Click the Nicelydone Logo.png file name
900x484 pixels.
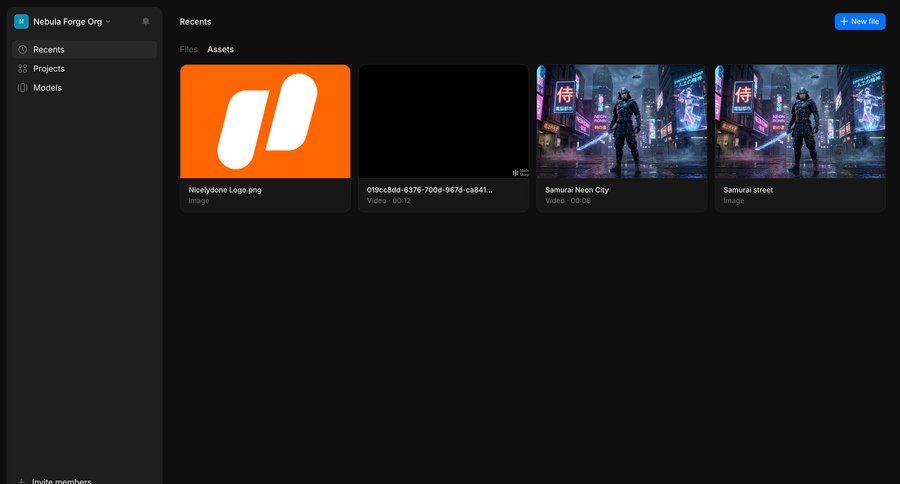coord(225,189)
